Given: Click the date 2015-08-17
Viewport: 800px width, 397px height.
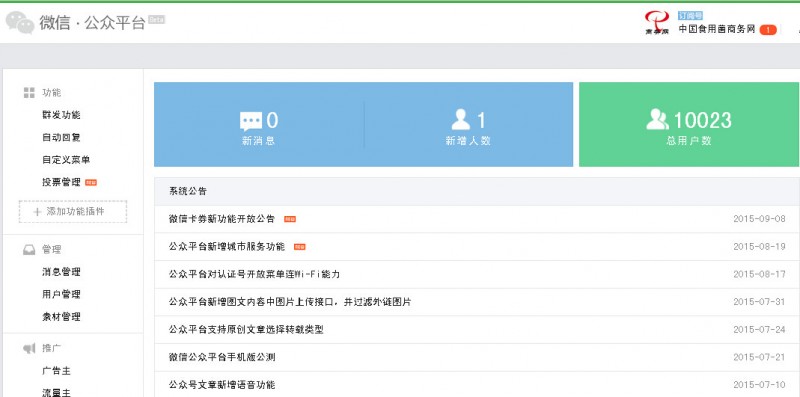Looking at the screenshot, I should pyautogui.click(x=759, y=275).
